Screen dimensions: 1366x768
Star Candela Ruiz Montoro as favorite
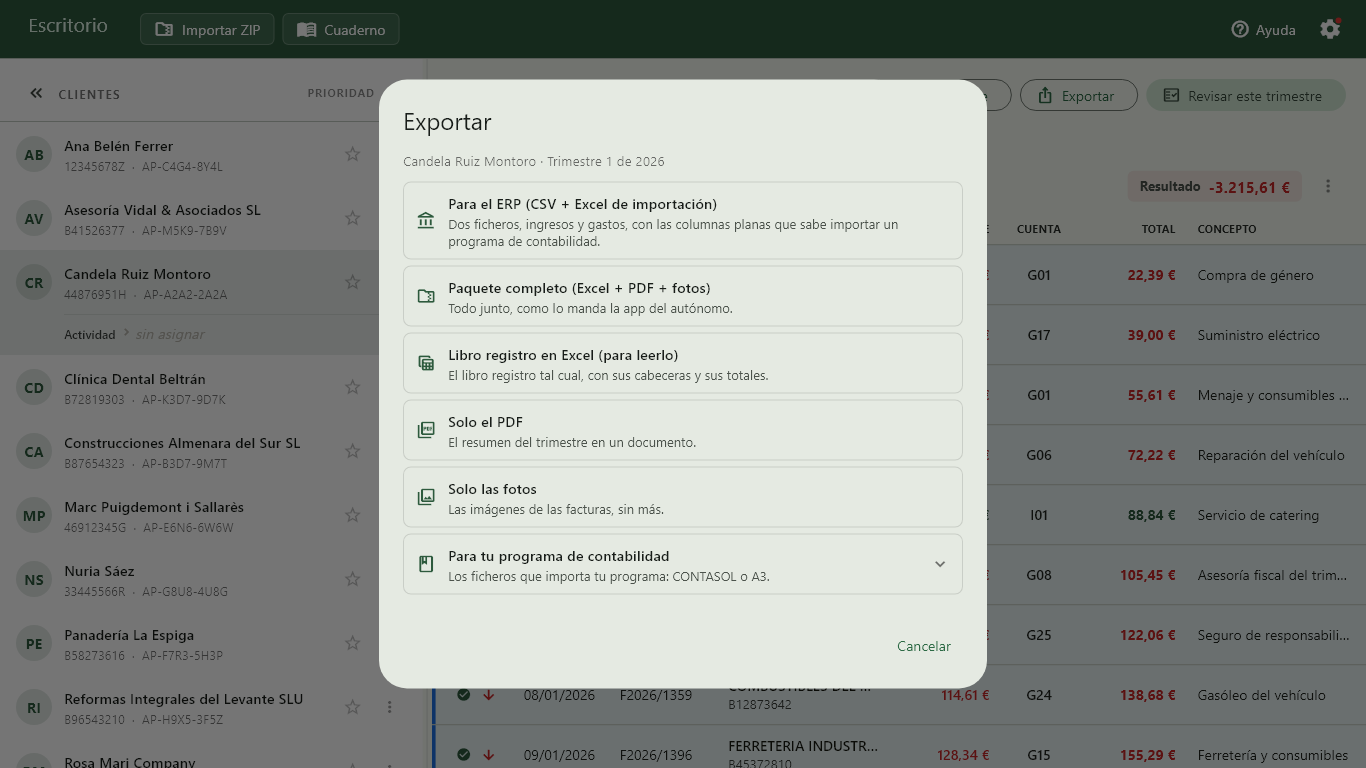coord(352,282)
